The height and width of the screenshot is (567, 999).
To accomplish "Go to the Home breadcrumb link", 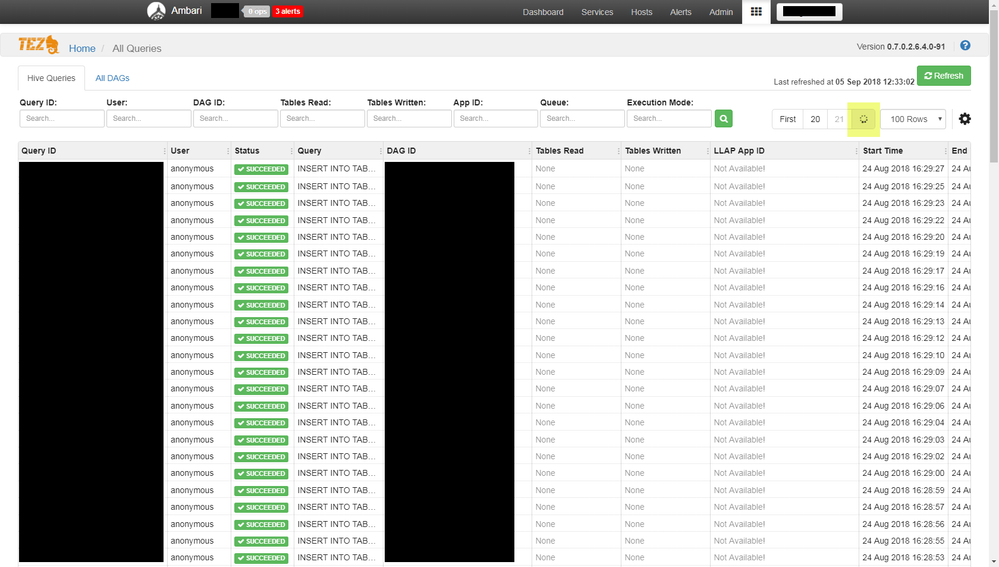I will pyautogui.click(x=82, y=48).
